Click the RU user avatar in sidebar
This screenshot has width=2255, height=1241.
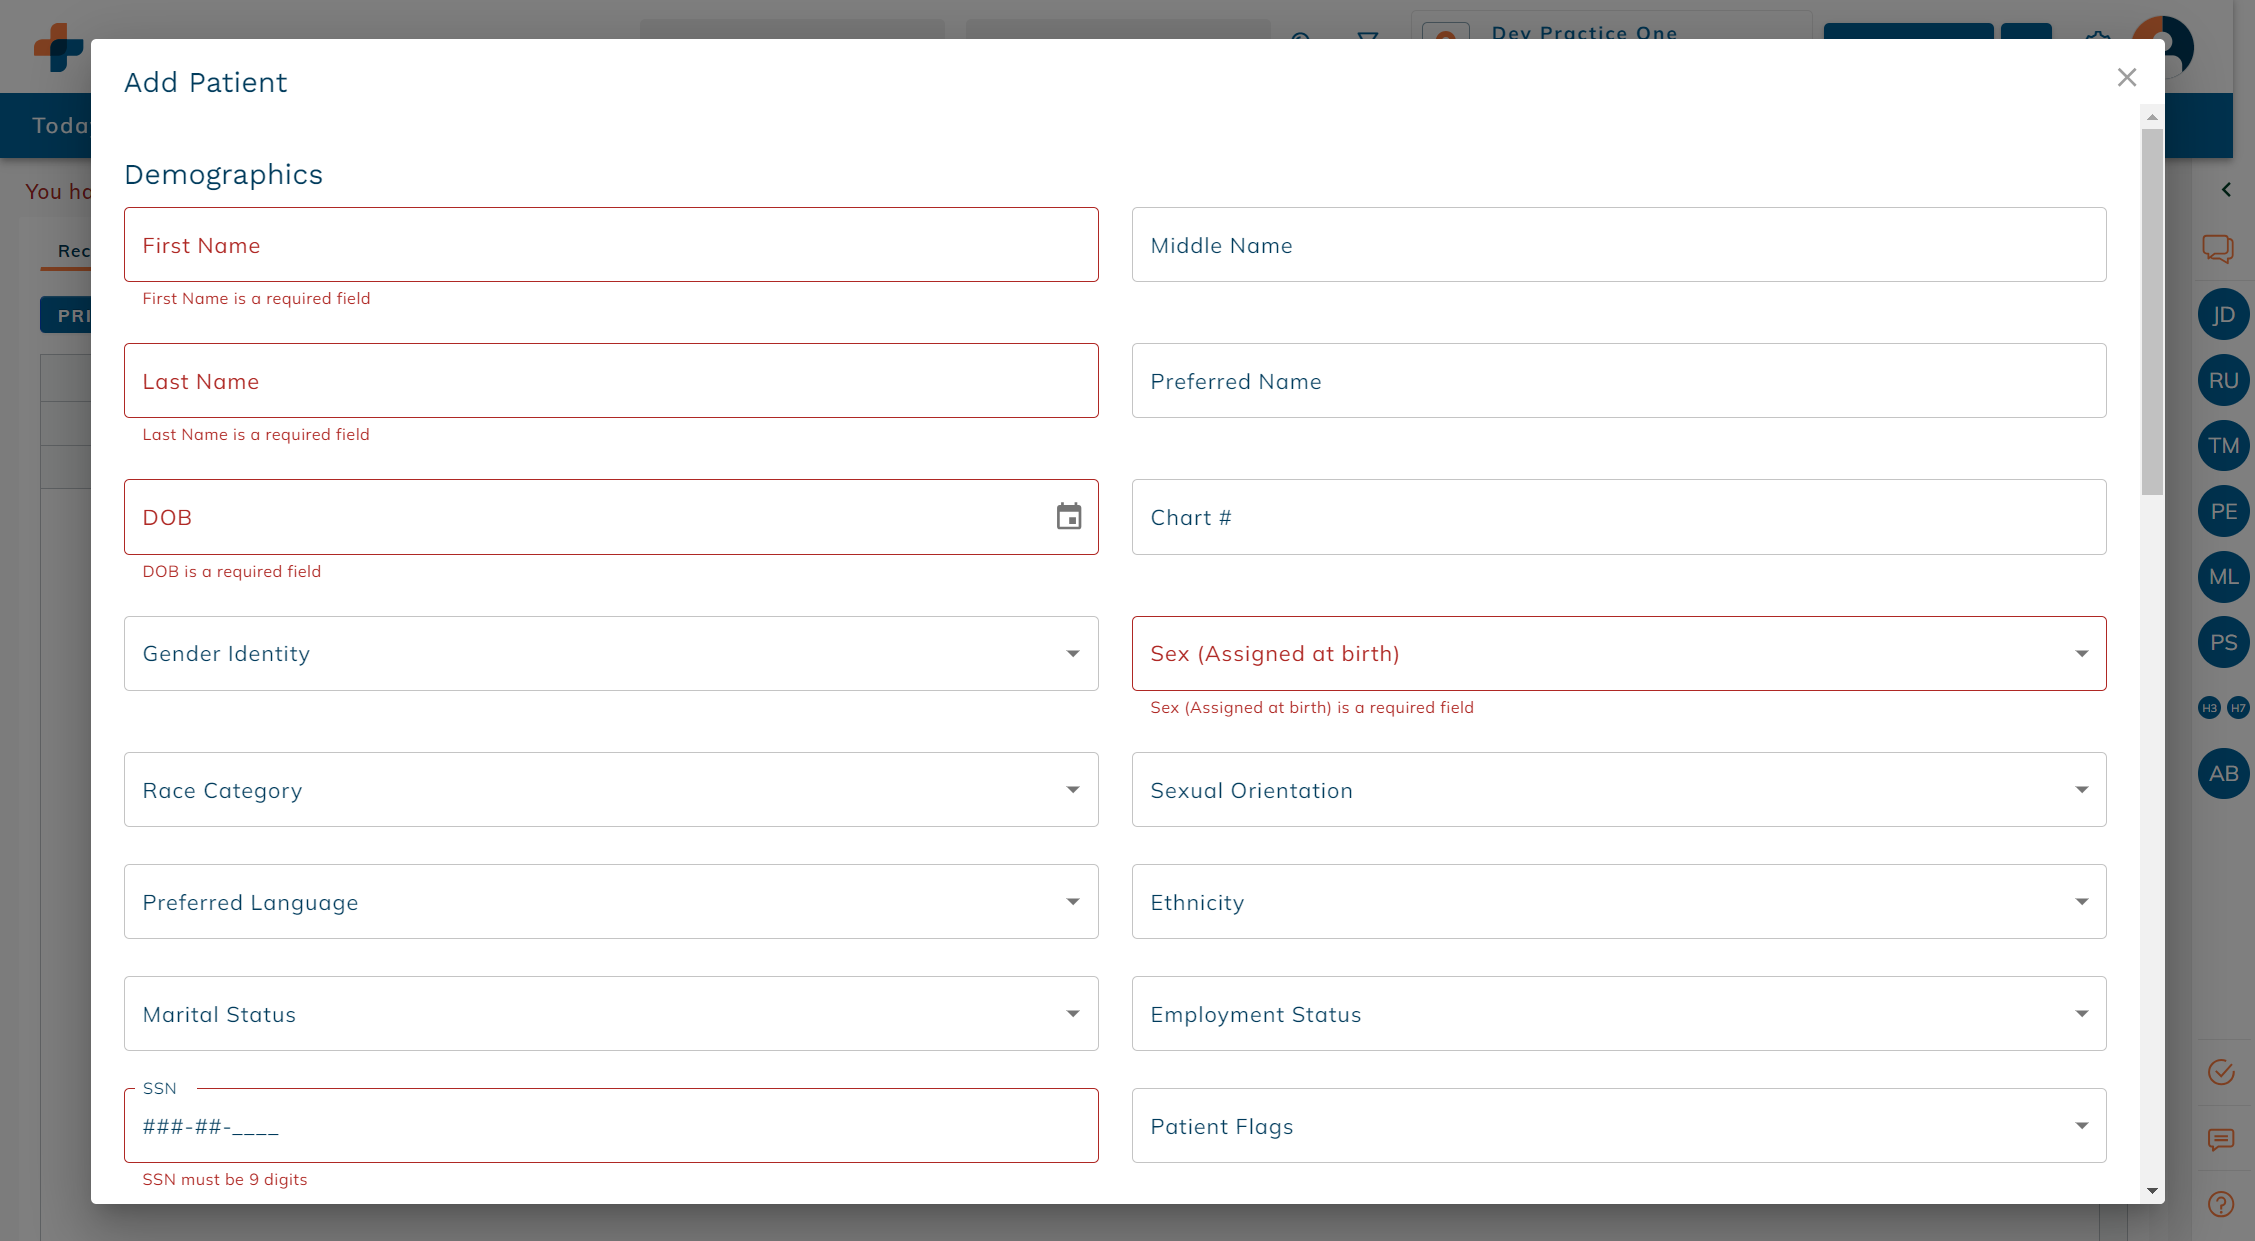(2223, 381)
